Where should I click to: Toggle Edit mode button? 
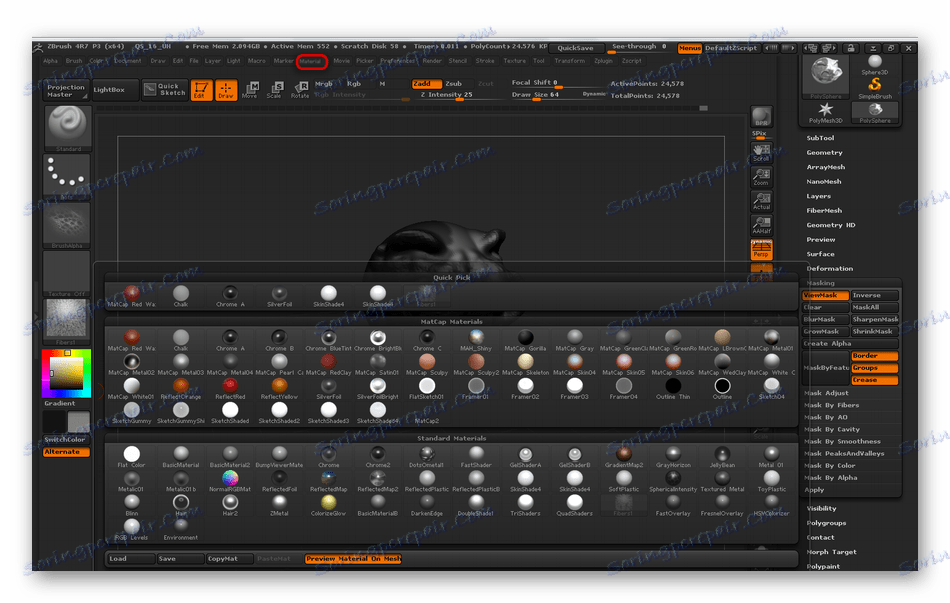point(201,90)
